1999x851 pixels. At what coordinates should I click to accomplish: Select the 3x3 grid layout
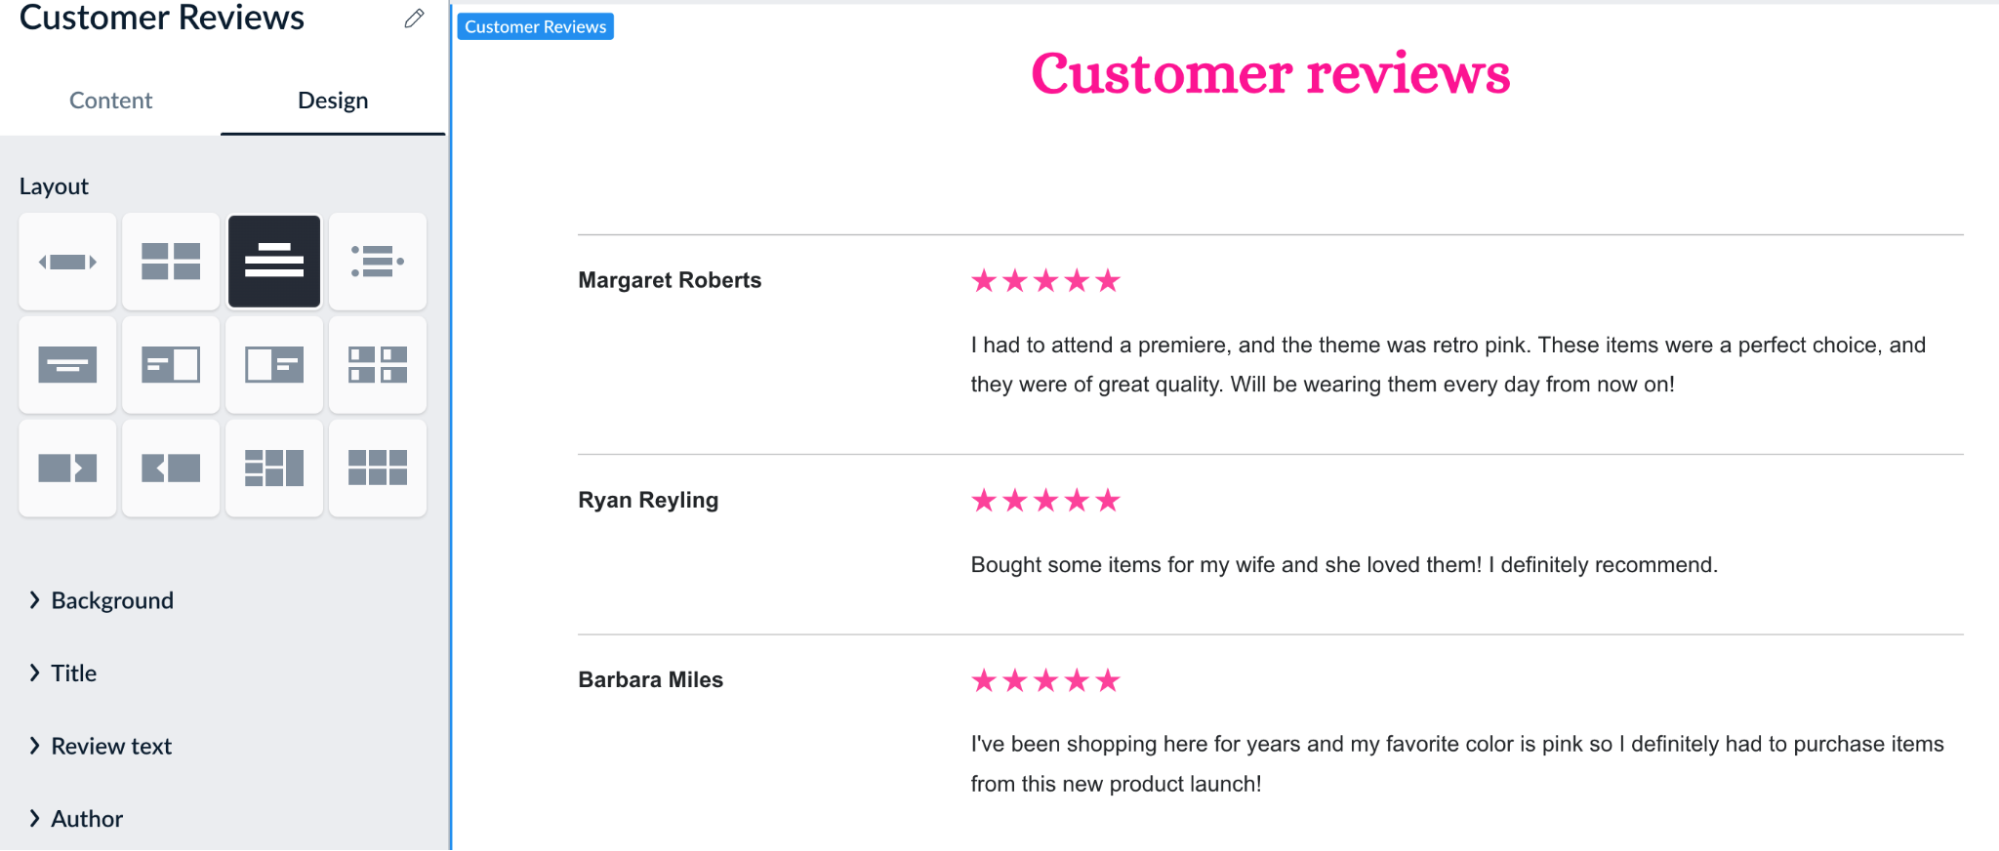pyautogui.click(x=378, y=467)
